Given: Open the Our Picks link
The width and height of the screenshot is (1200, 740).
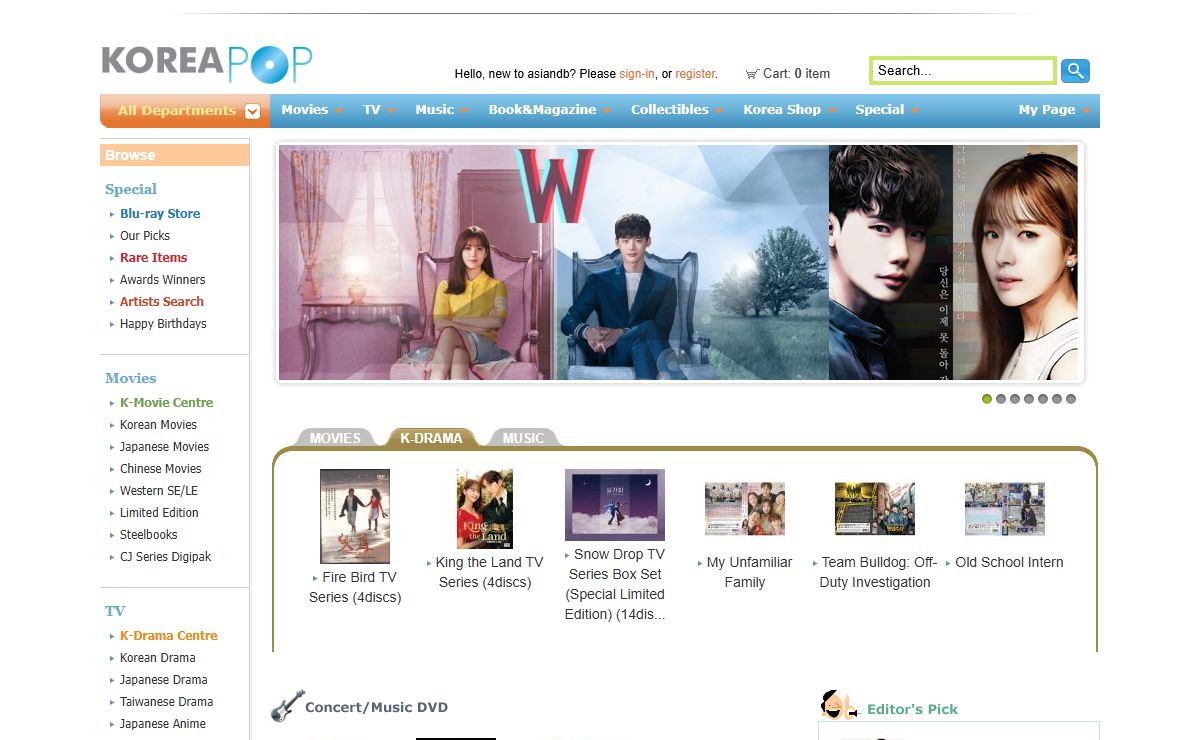Looking at the screenshot, I should (145, 236).
